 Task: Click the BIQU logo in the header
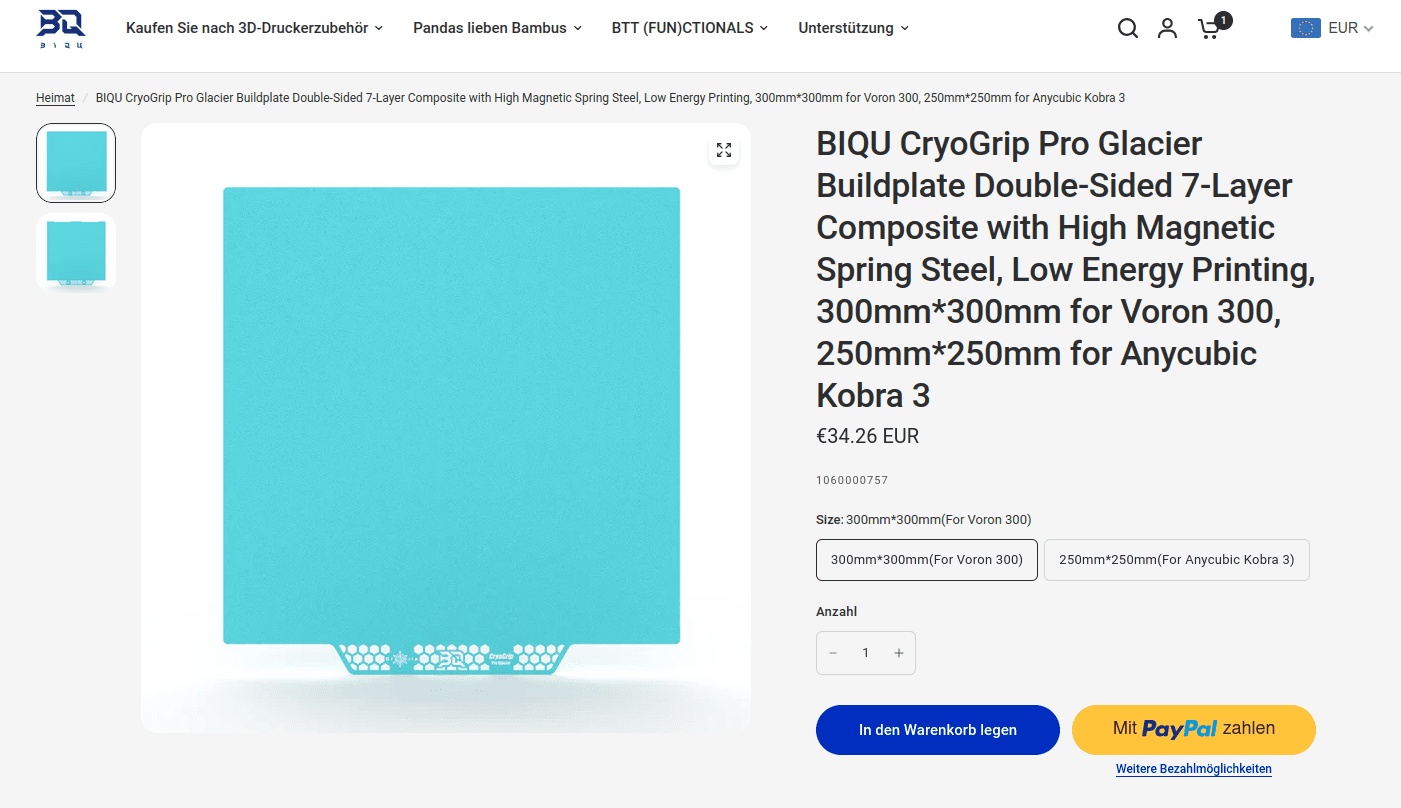coord(61,28)
